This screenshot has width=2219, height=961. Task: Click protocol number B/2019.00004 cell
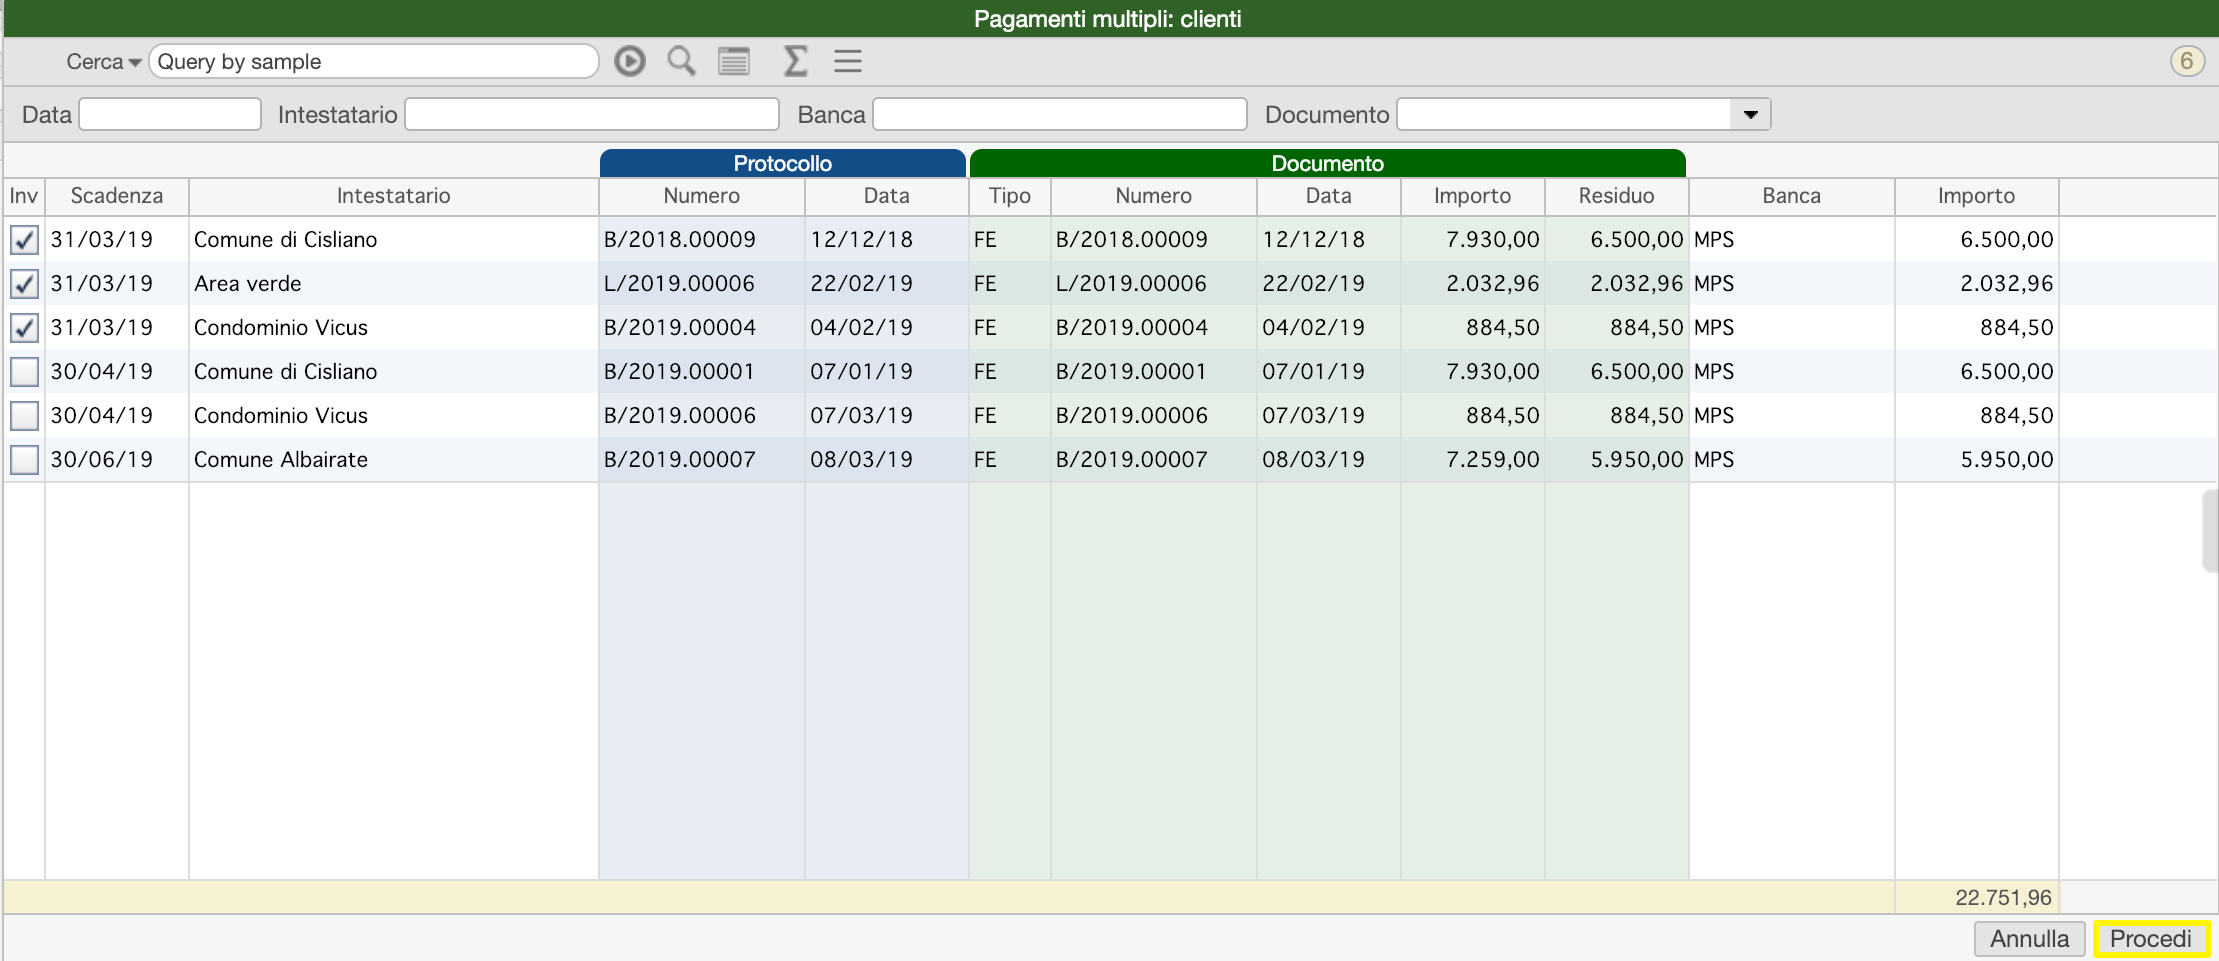click(702, 328)
